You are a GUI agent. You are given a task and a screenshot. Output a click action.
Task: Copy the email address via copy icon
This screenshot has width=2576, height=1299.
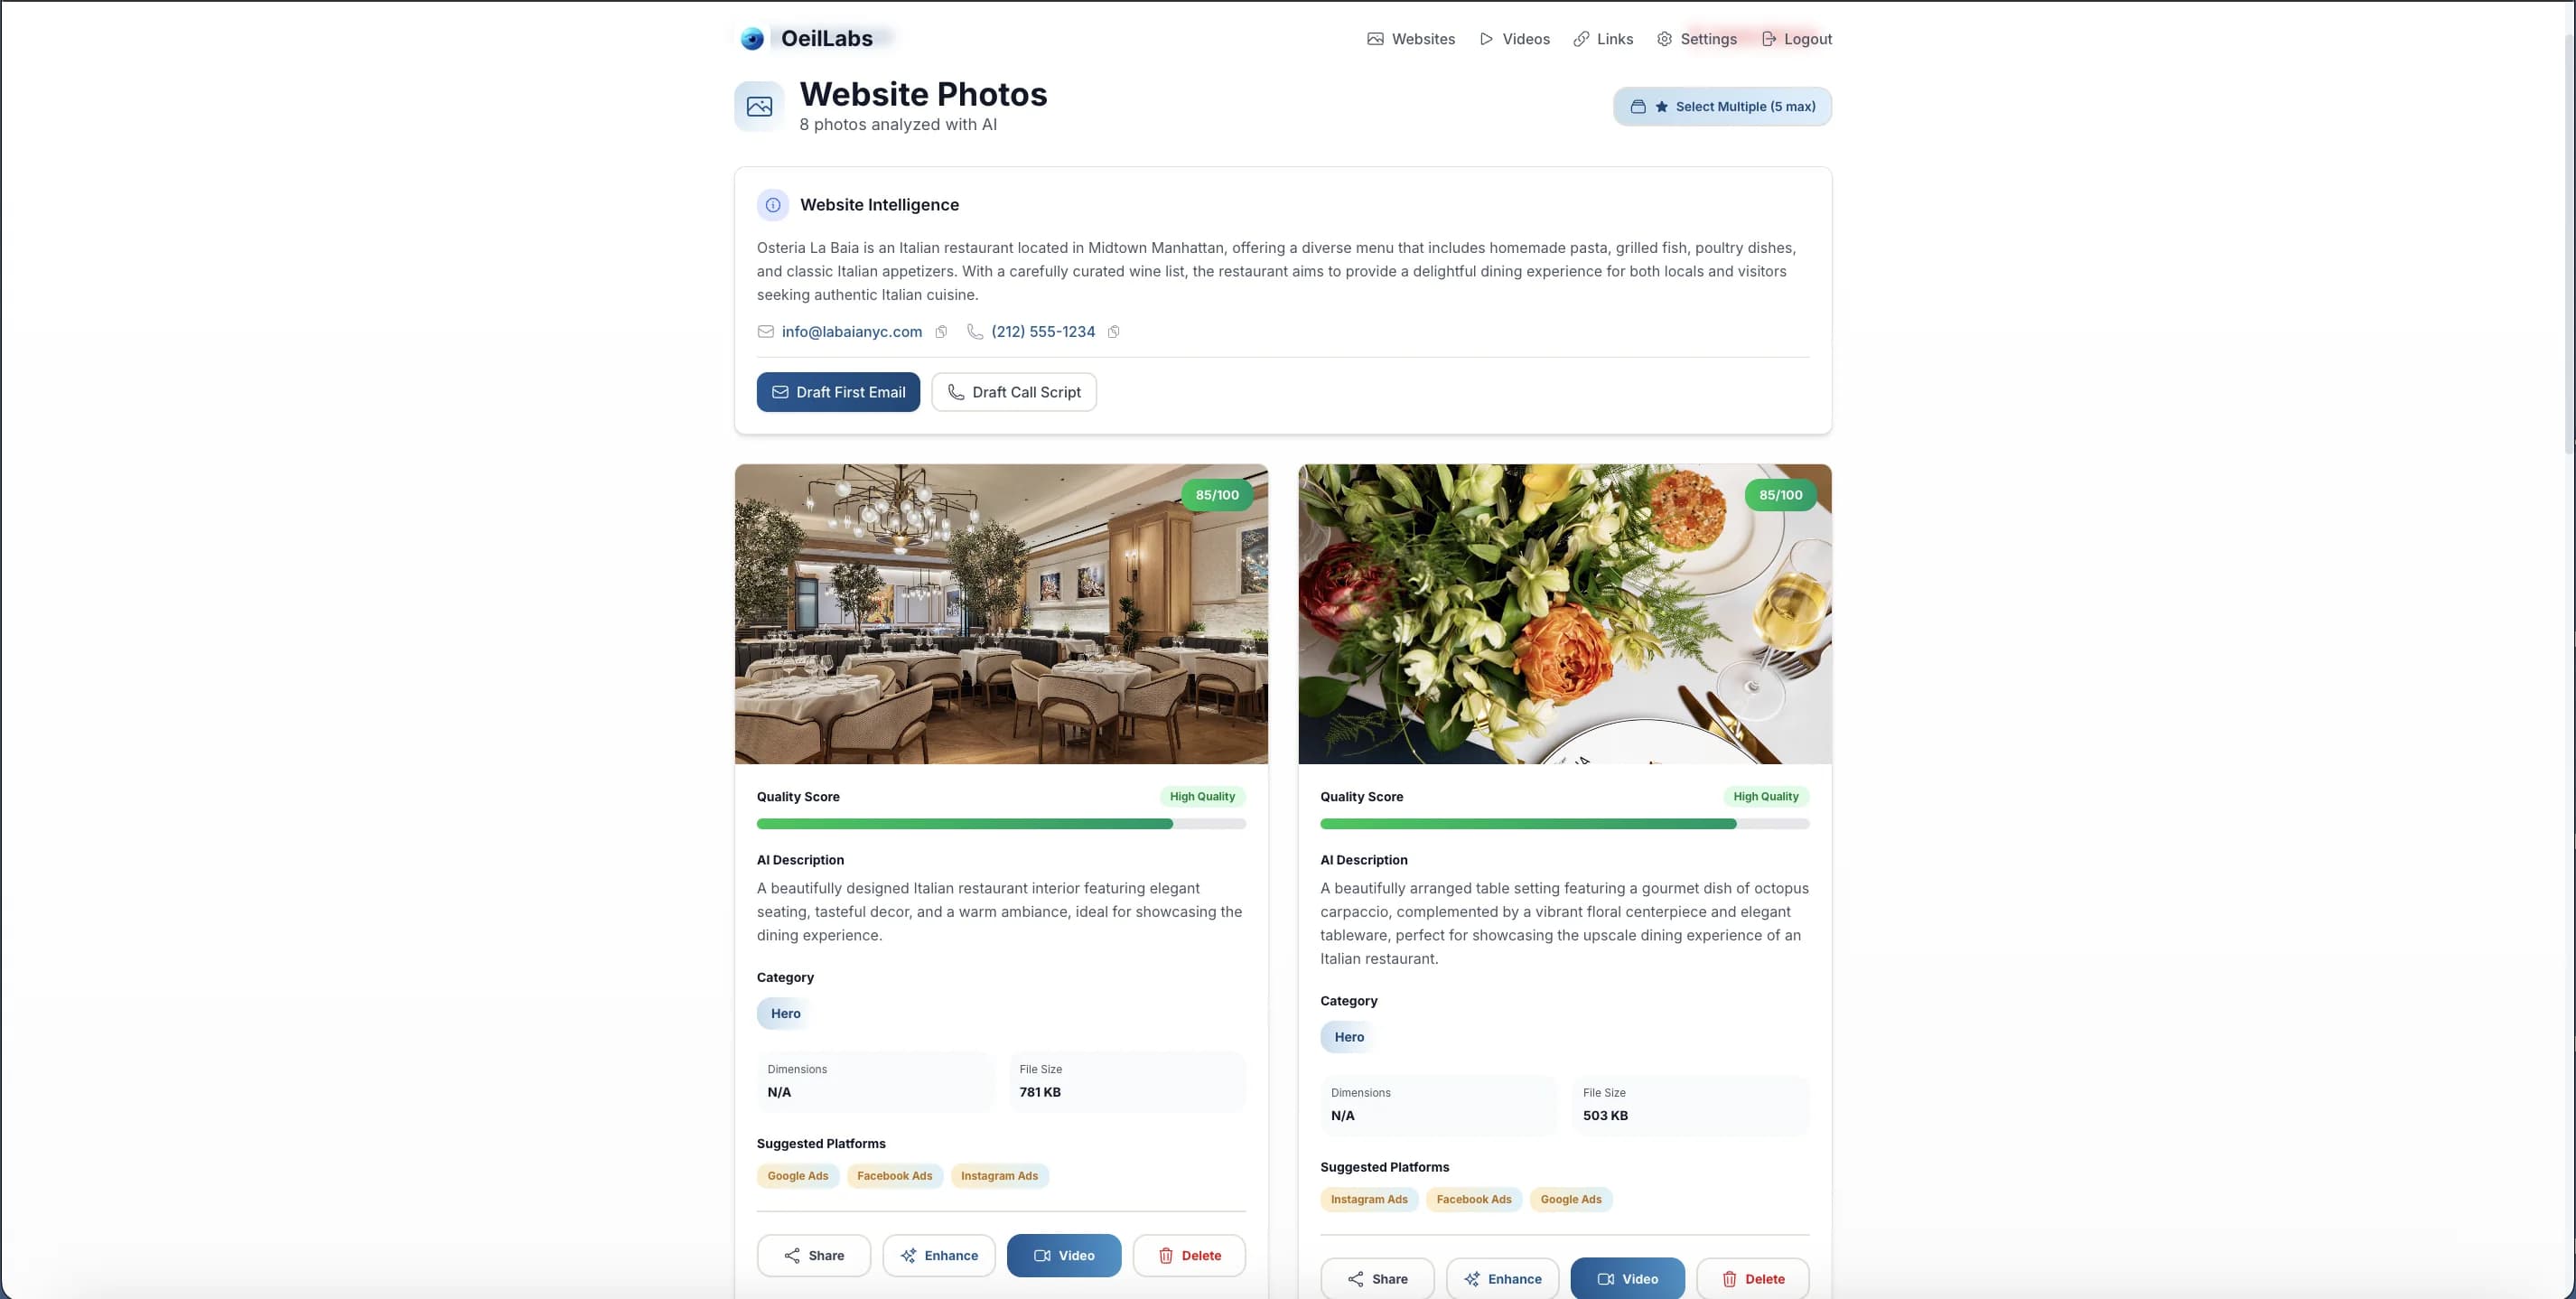point(941,332)
